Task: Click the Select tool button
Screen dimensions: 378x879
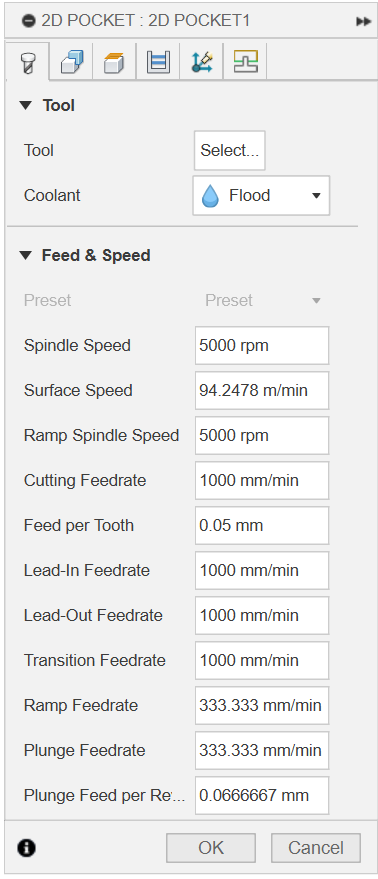Action: coord(230,150)
